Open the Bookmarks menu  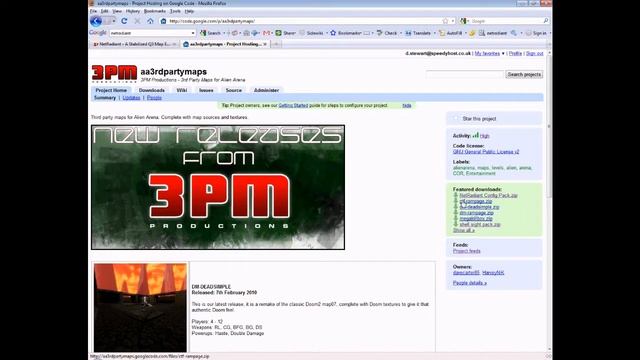click(155, 11)
